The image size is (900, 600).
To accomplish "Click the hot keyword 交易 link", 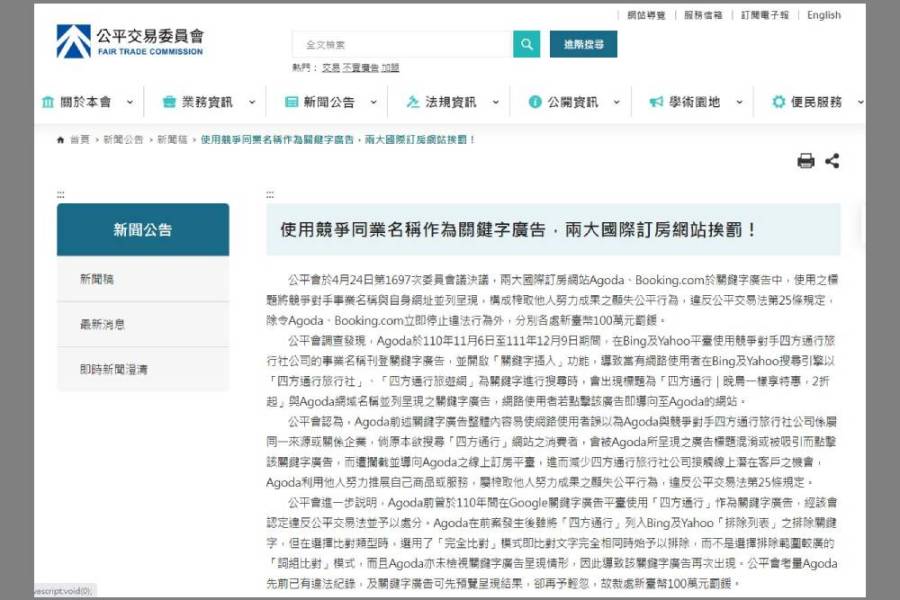I will click(x=331, y=68).
